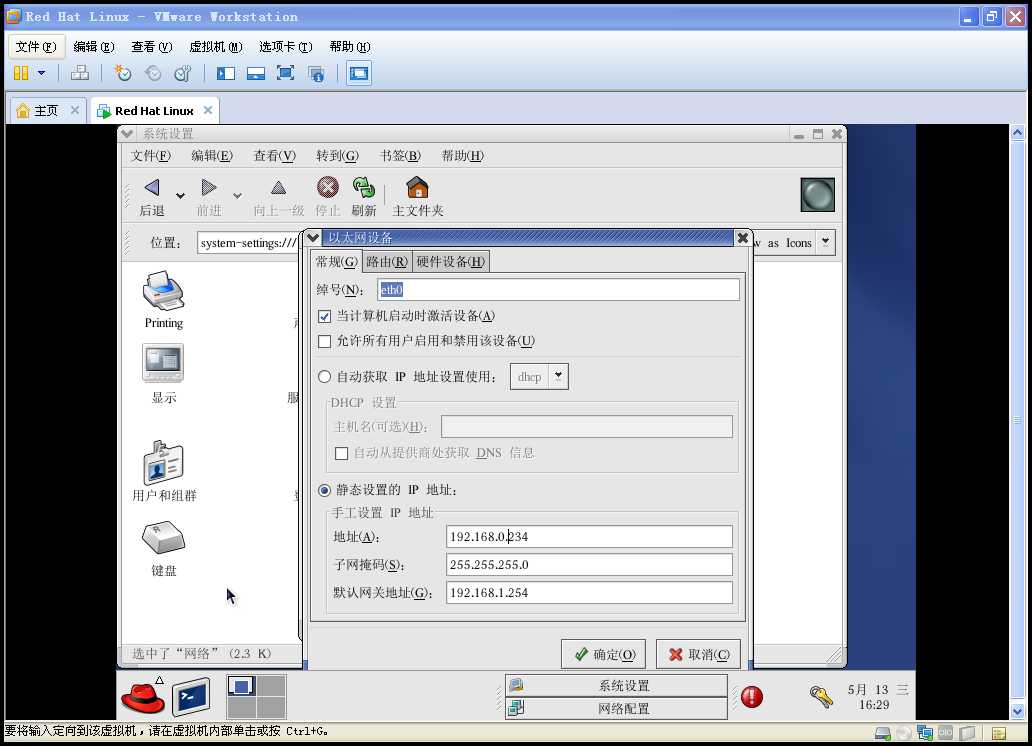Screen dimensions: 1032x746
Task: Select 静态设置的 IP 地址 radio button
Action: tap(324, 490)
